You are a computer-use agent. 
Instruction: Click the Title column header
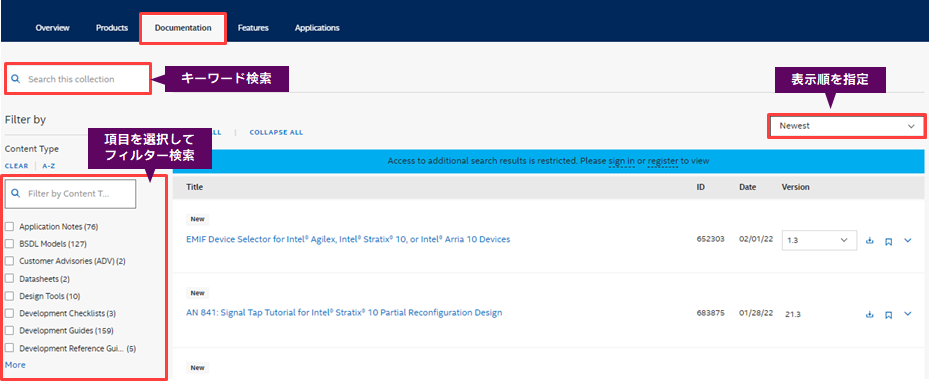(194, 187)
